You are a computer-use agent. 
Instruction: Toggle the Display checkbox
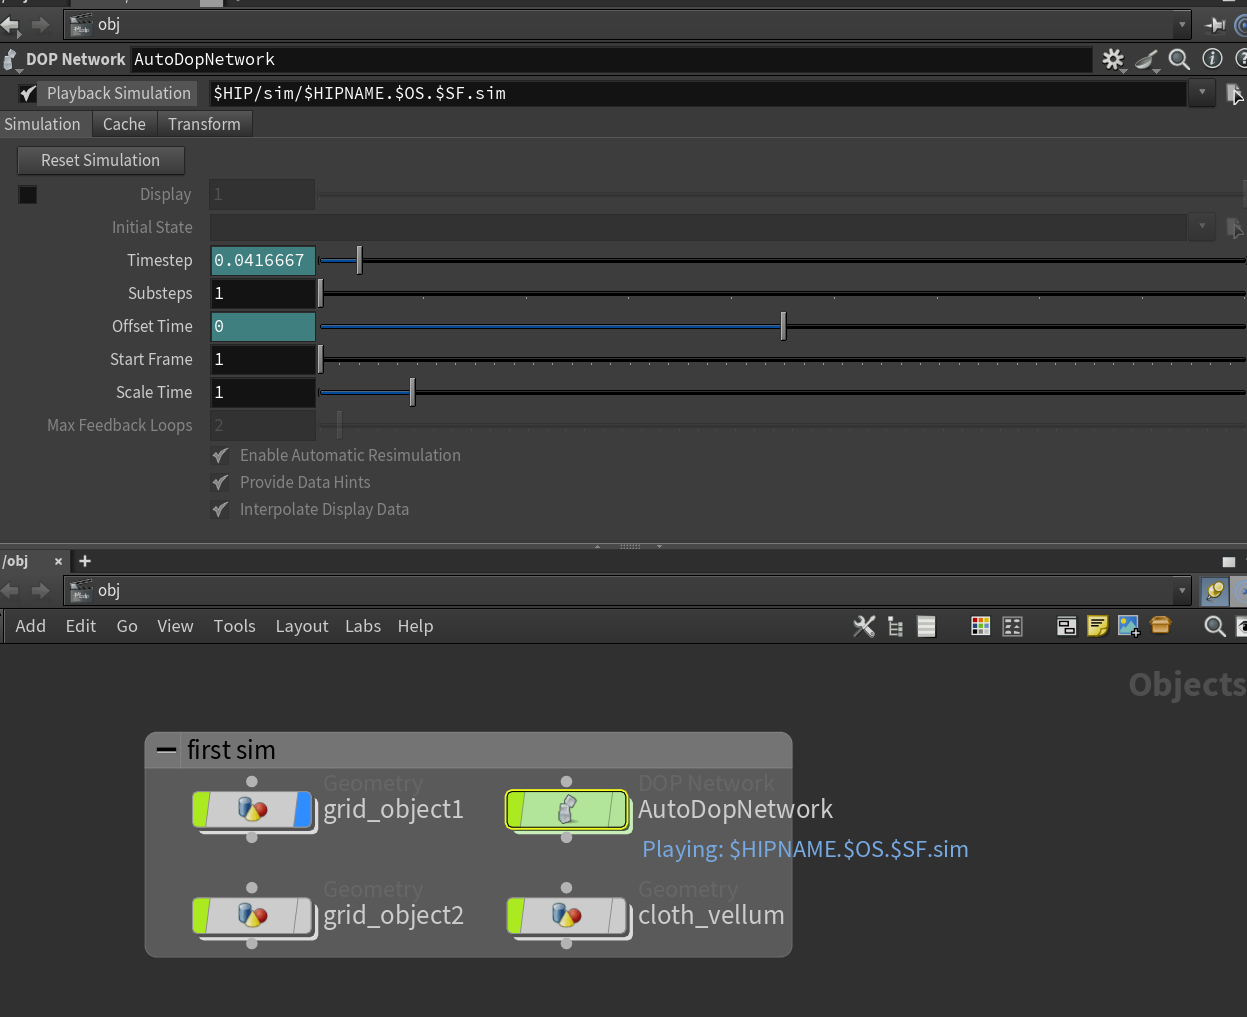(x=28, y=194)
